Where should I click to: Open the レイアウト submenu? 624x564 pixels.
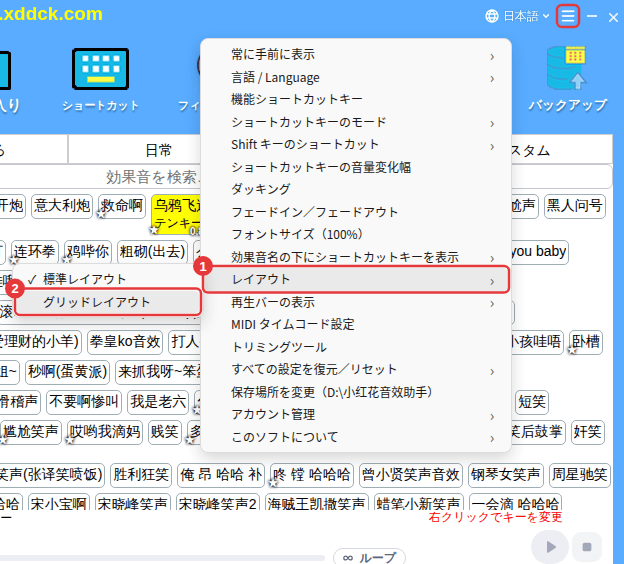[x=356, y=279]
